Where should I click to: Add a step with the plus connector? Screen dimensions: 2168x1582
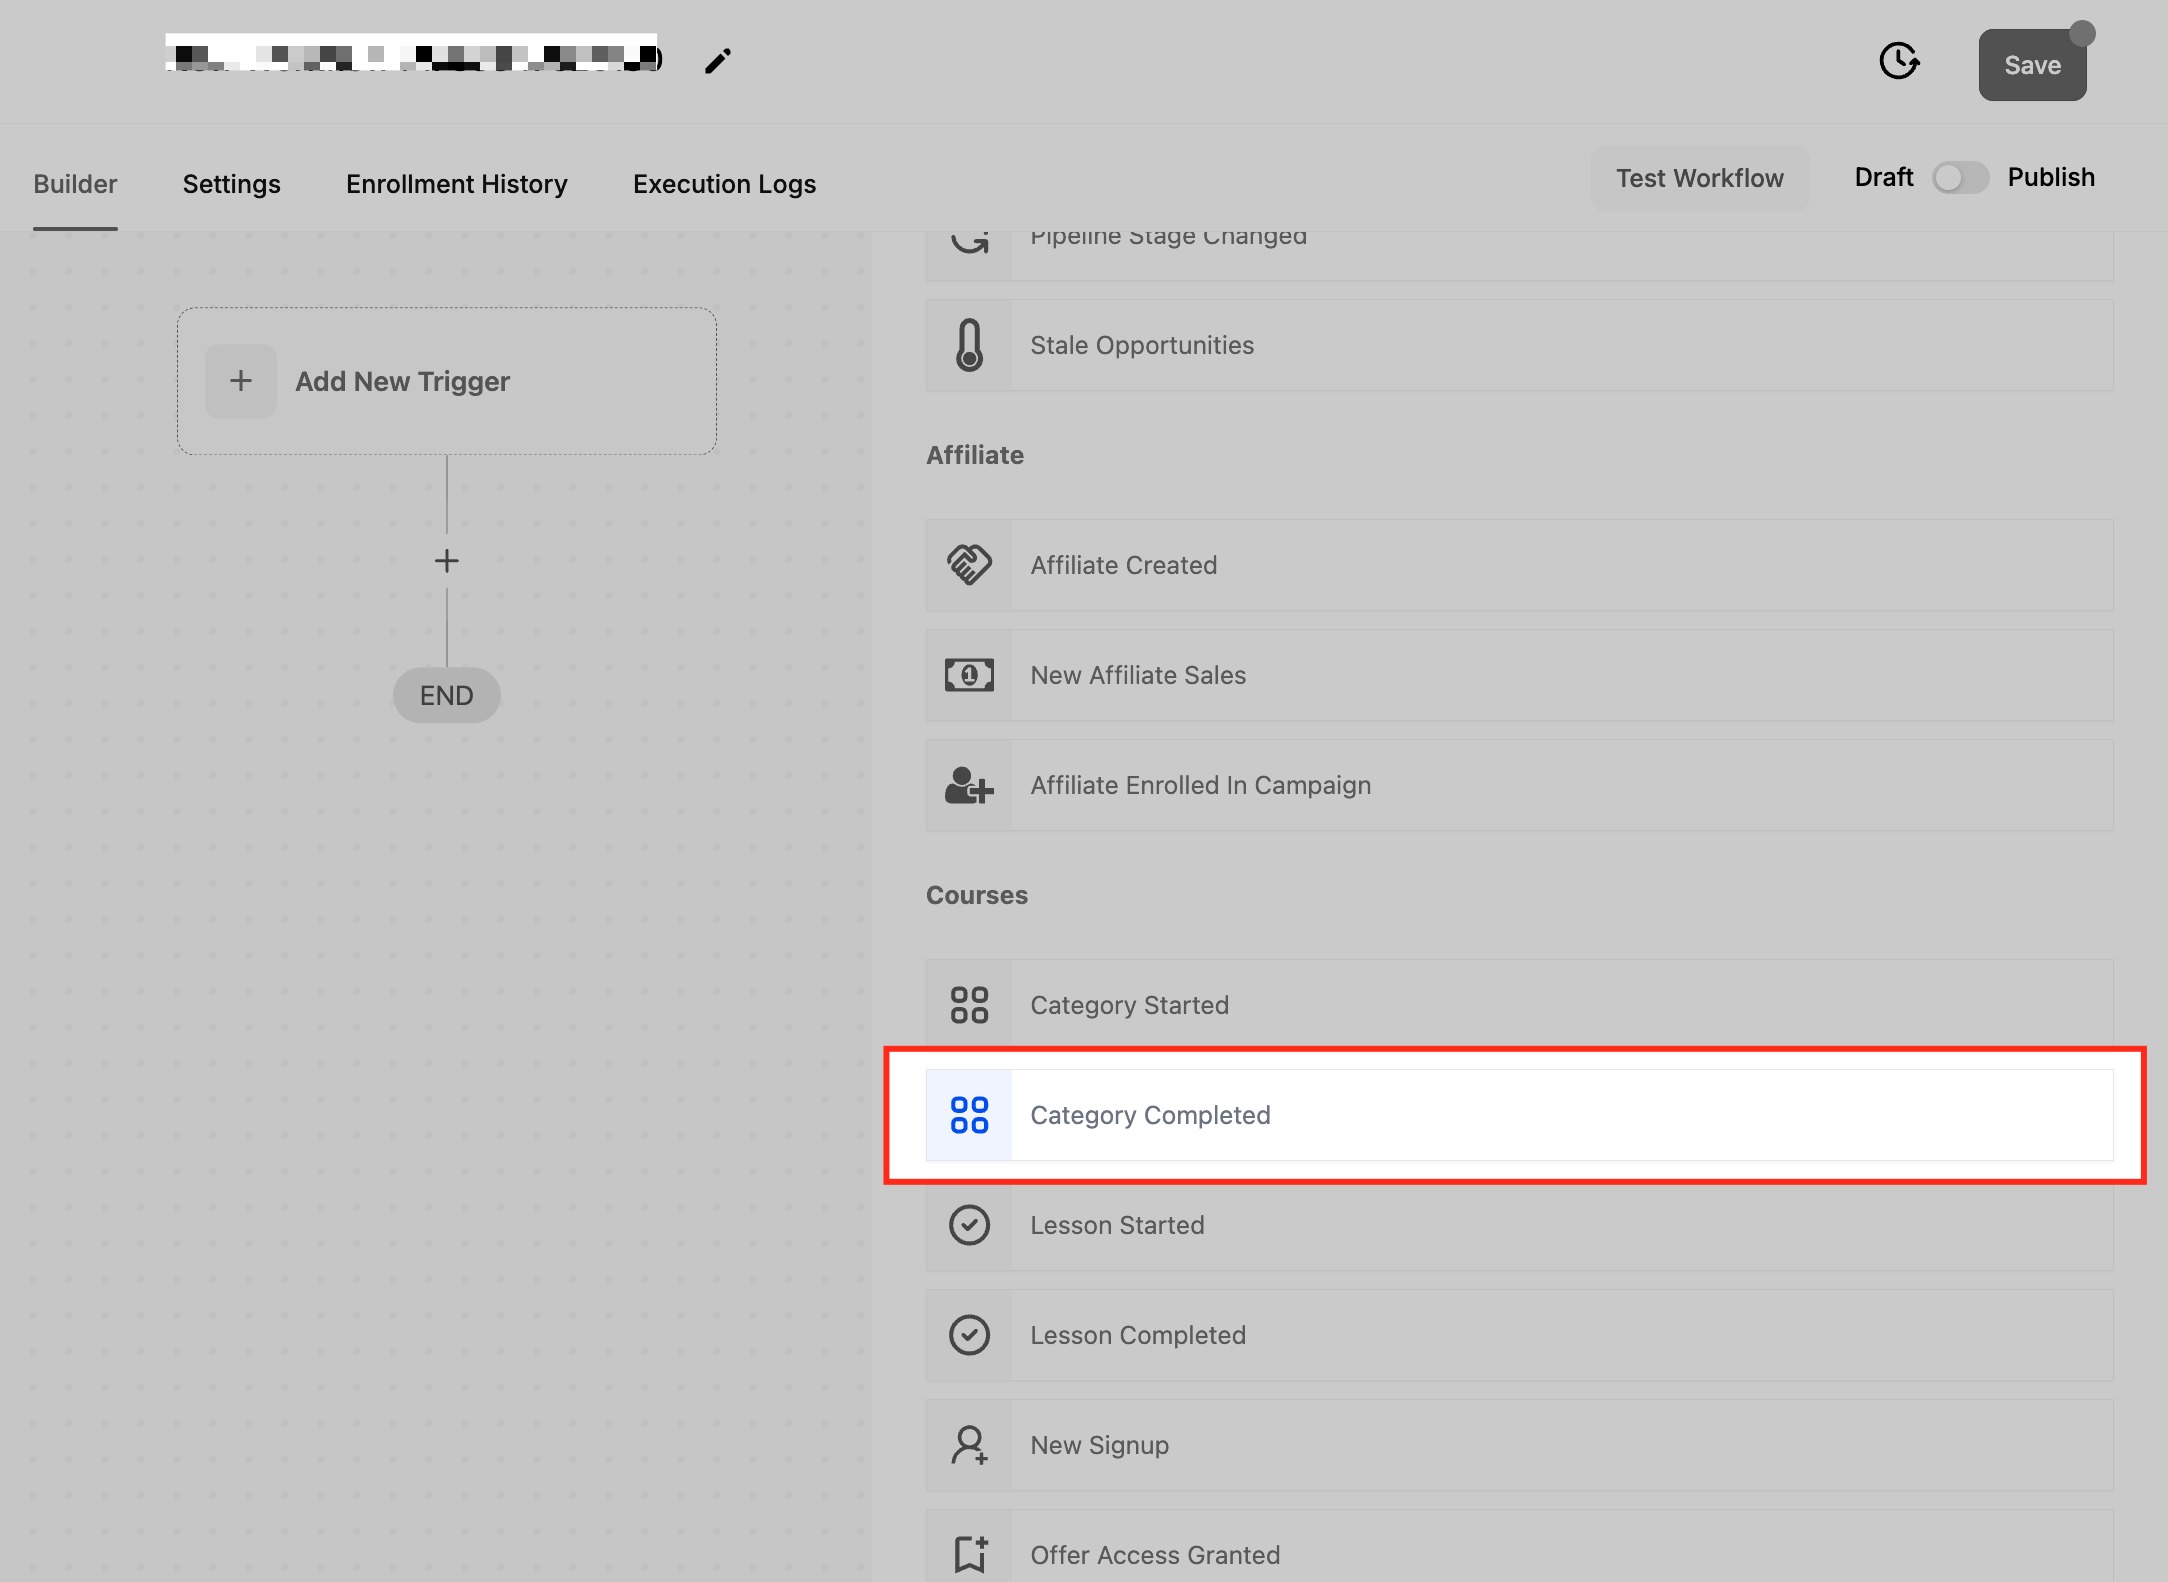(x=447, y=561)
